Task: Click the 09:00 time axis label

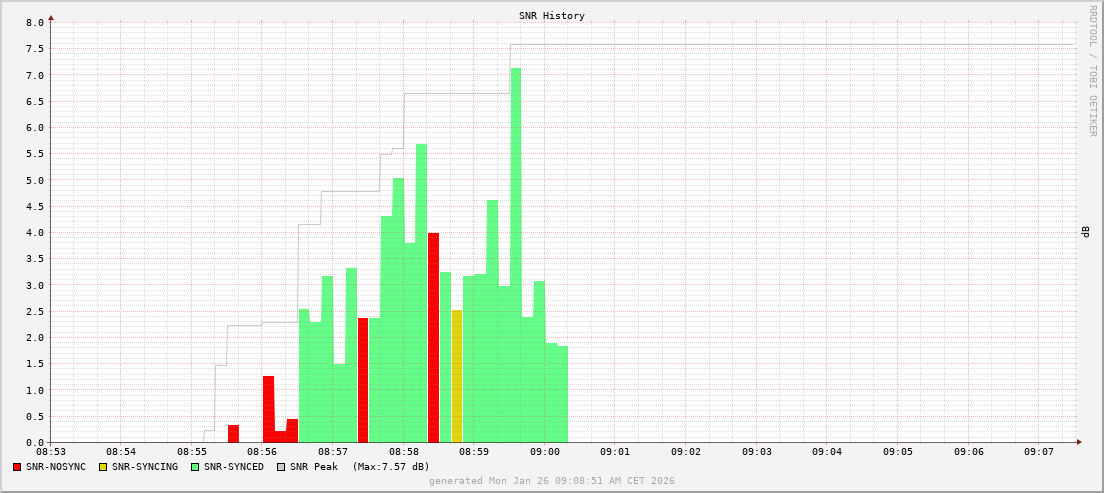Action: point(544,452)
